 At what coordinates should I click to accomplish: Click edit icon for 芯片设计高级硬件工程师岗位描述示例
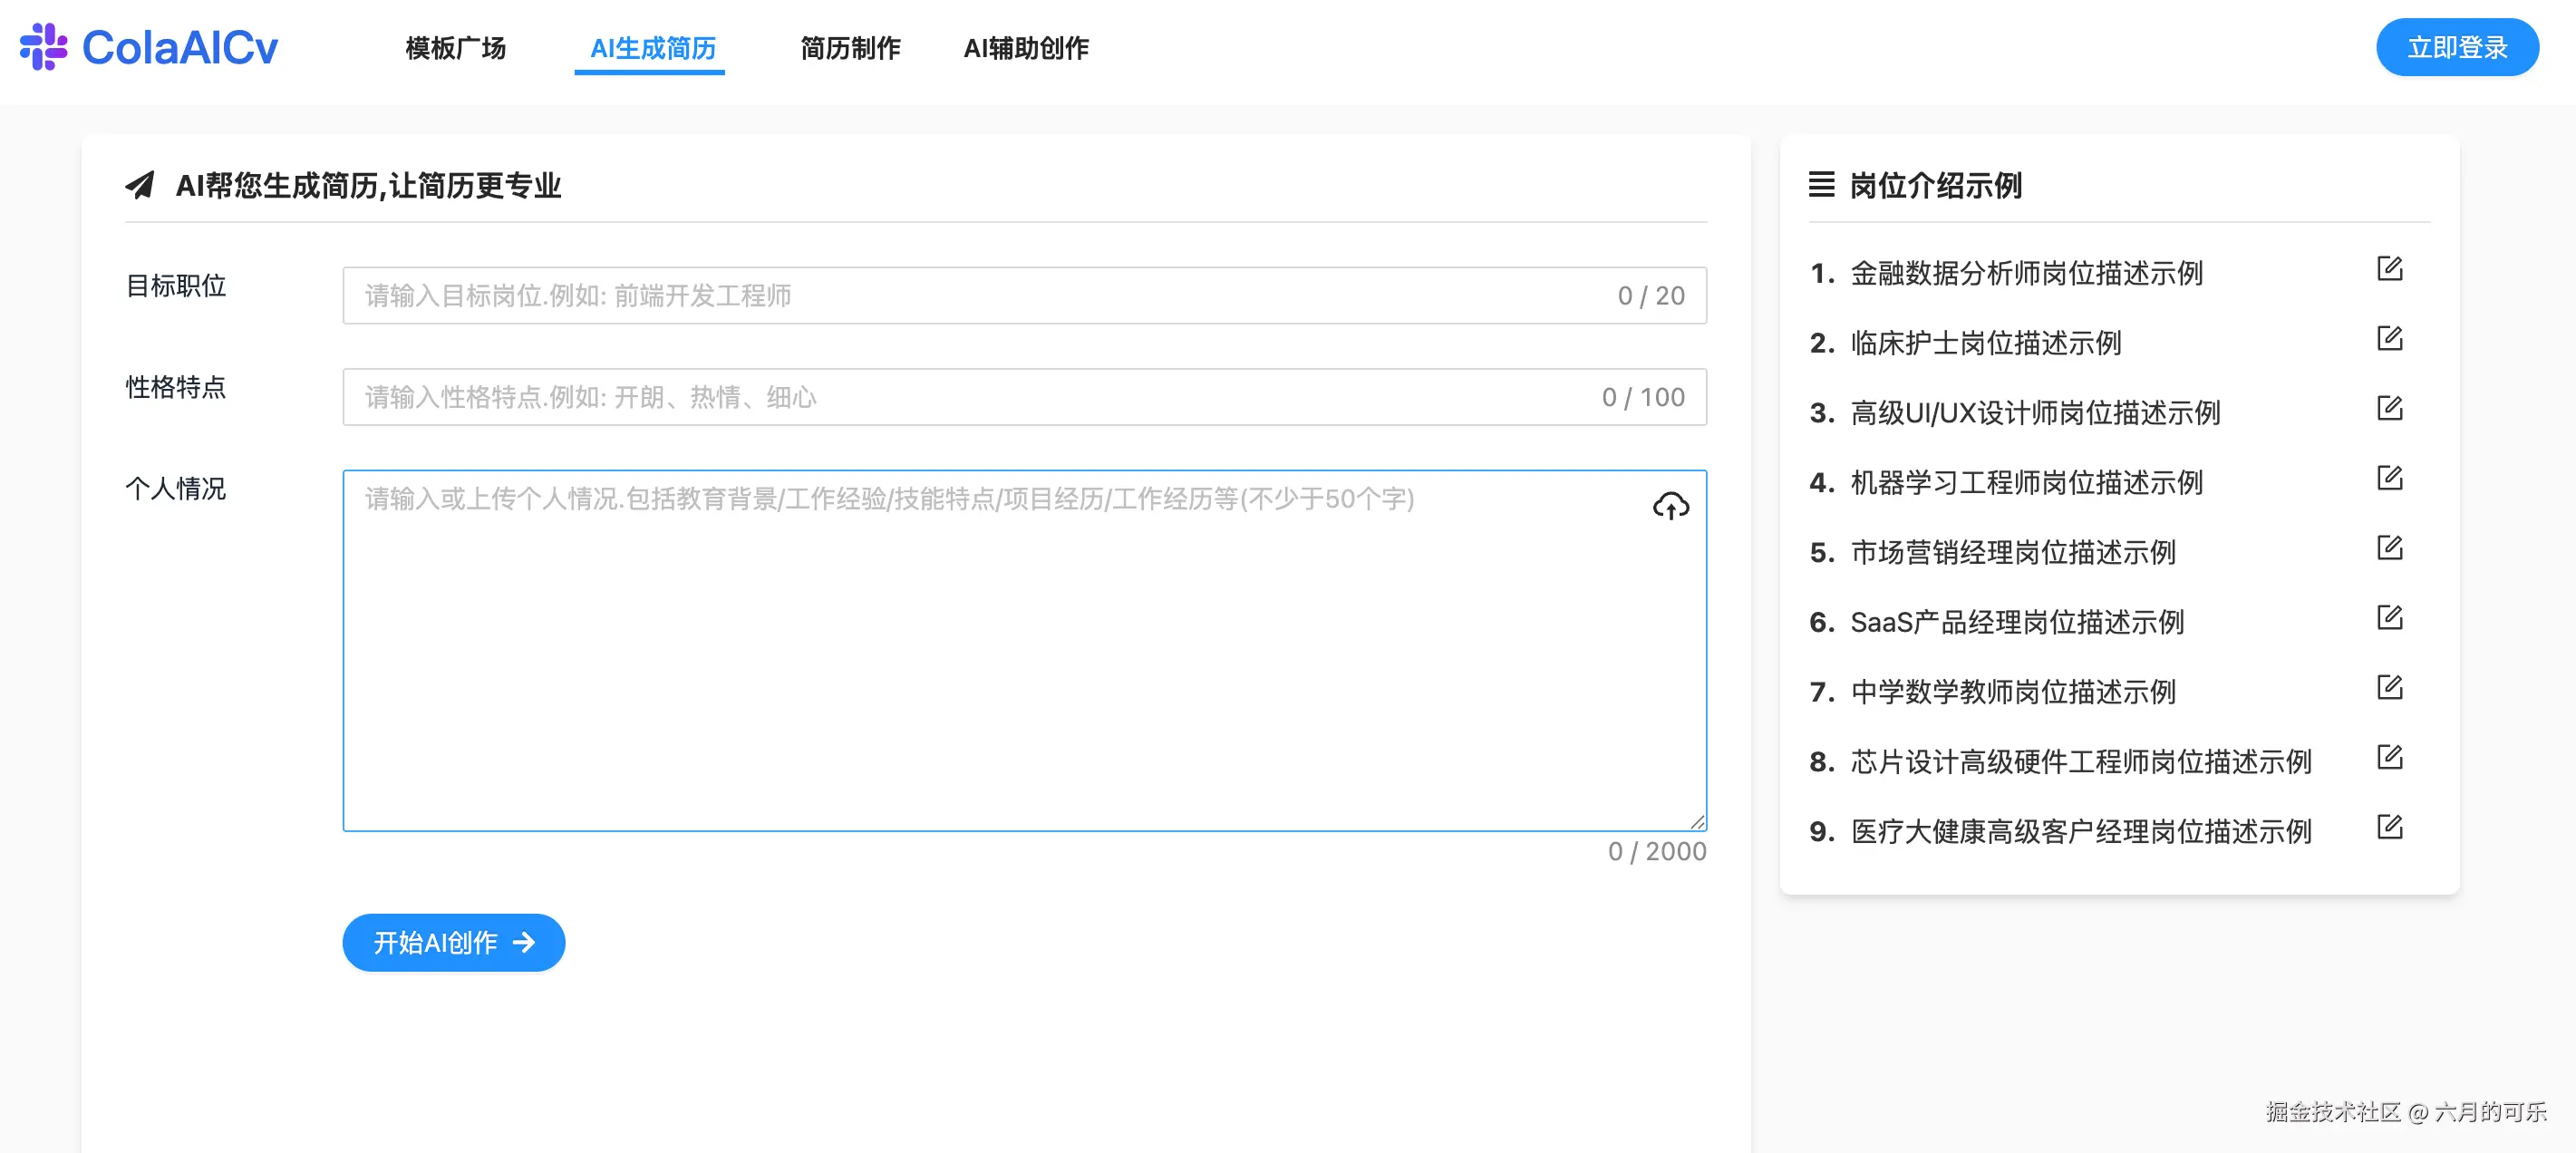2389,758
